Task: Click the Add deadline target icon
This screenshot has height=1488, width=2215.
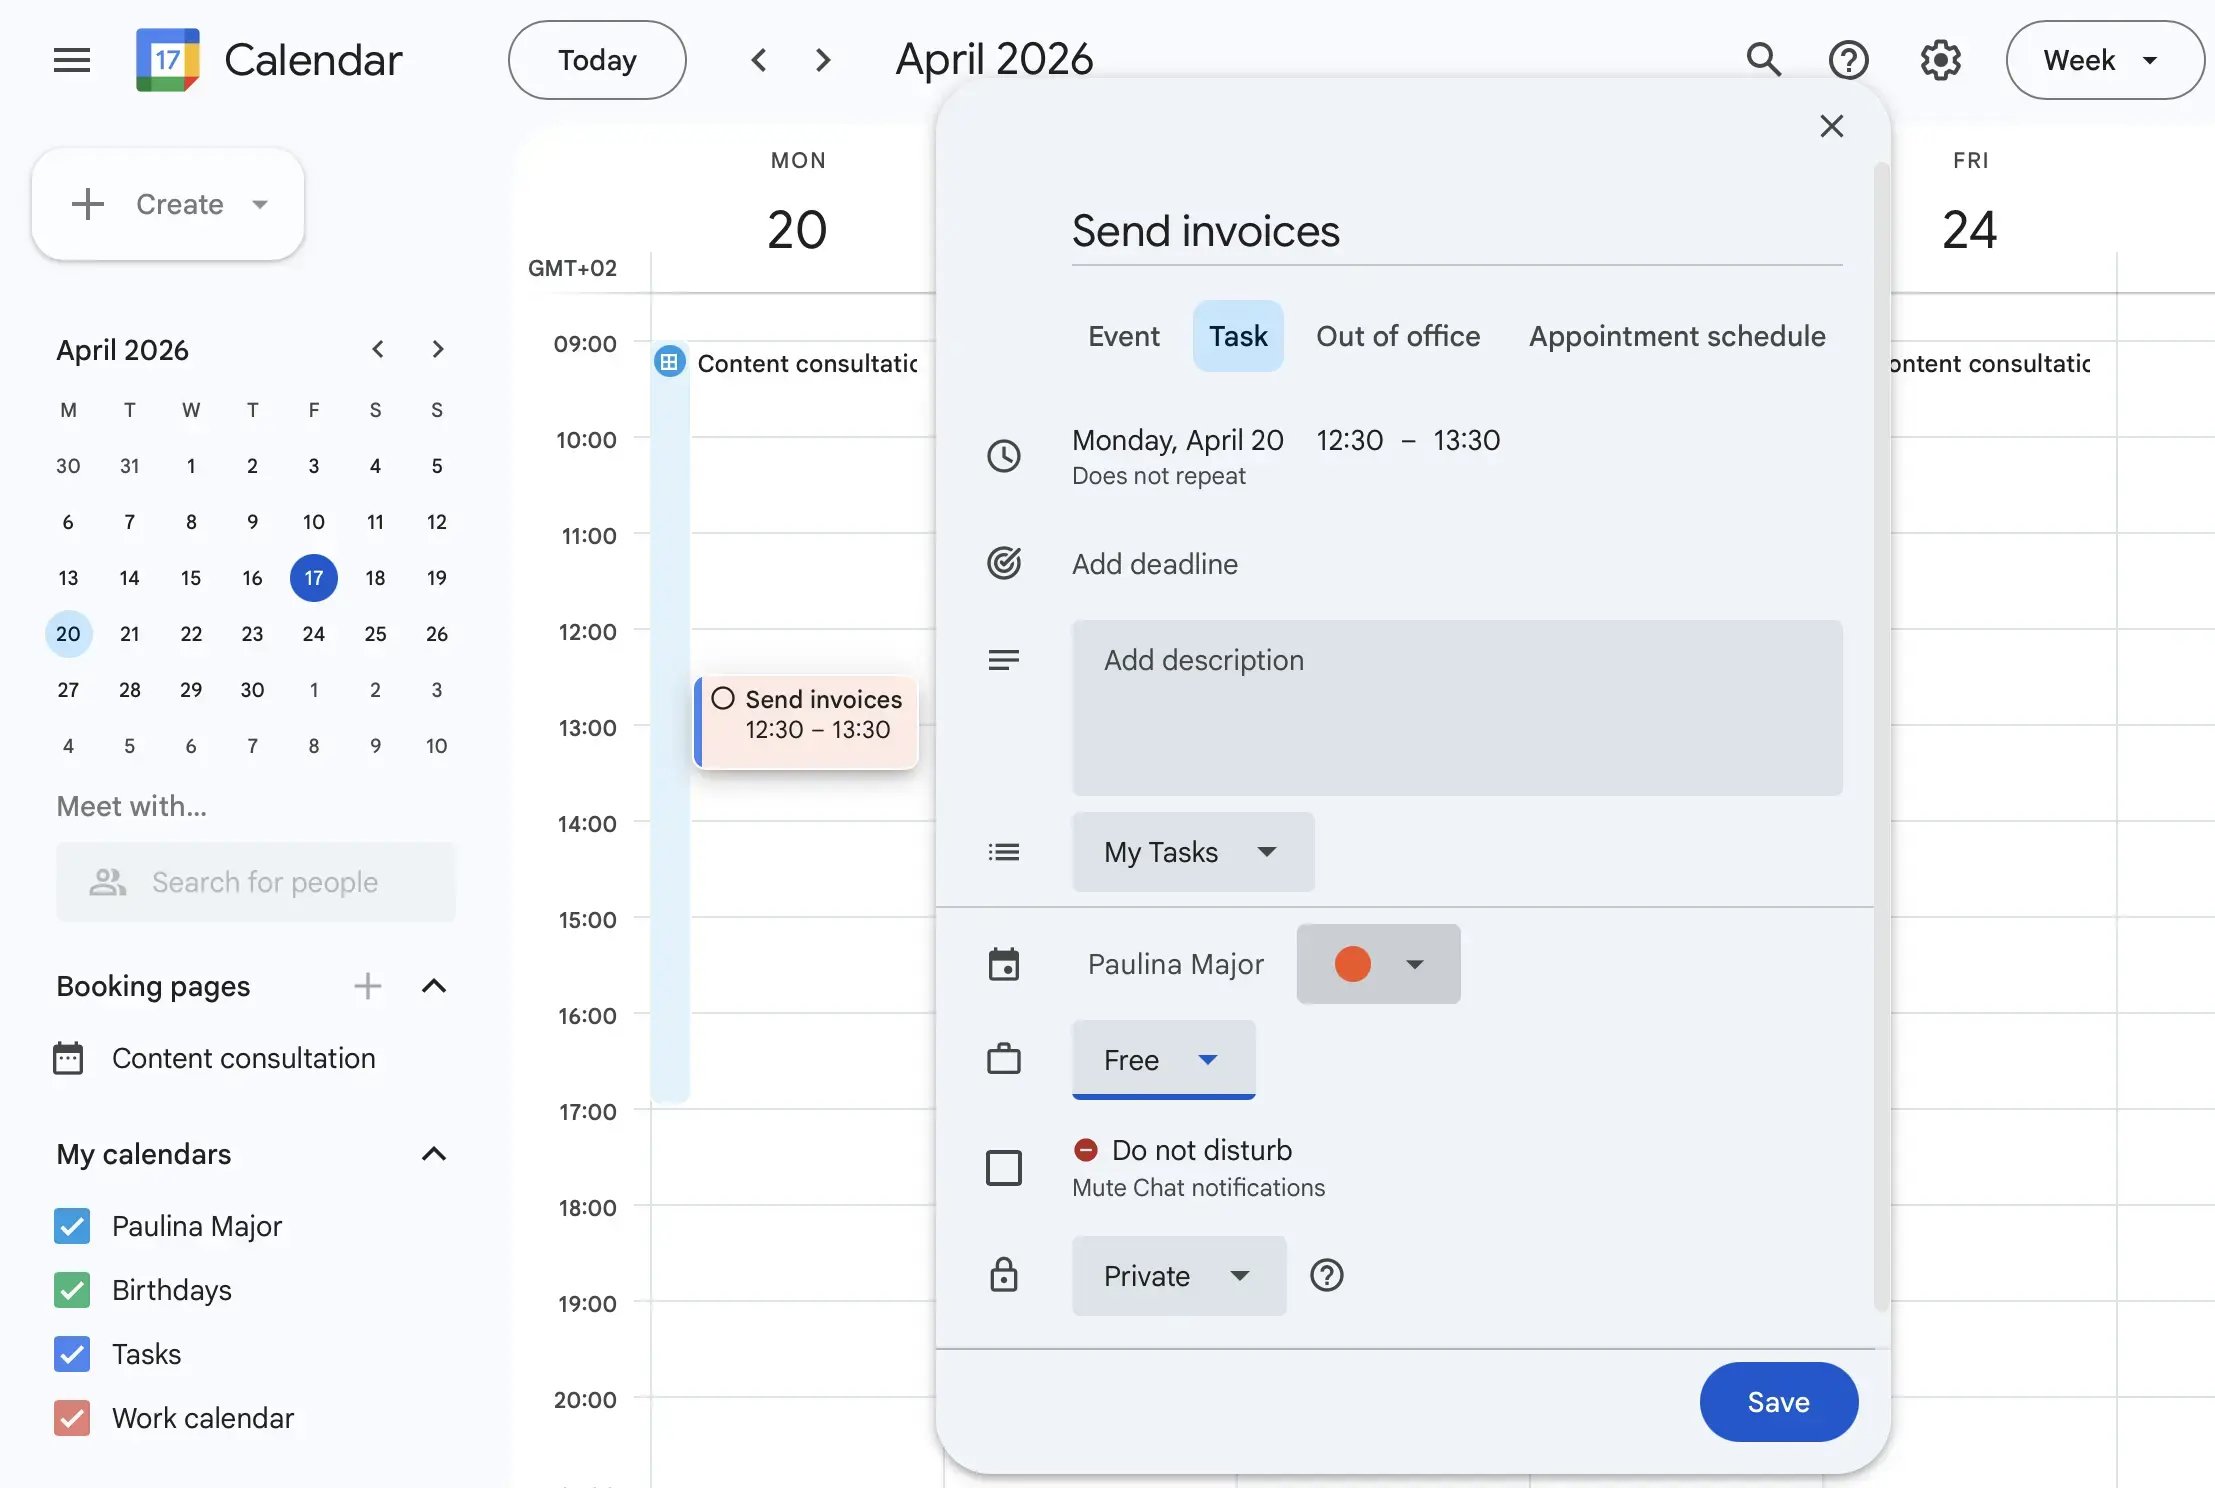Action: [x=1004, y=563]
